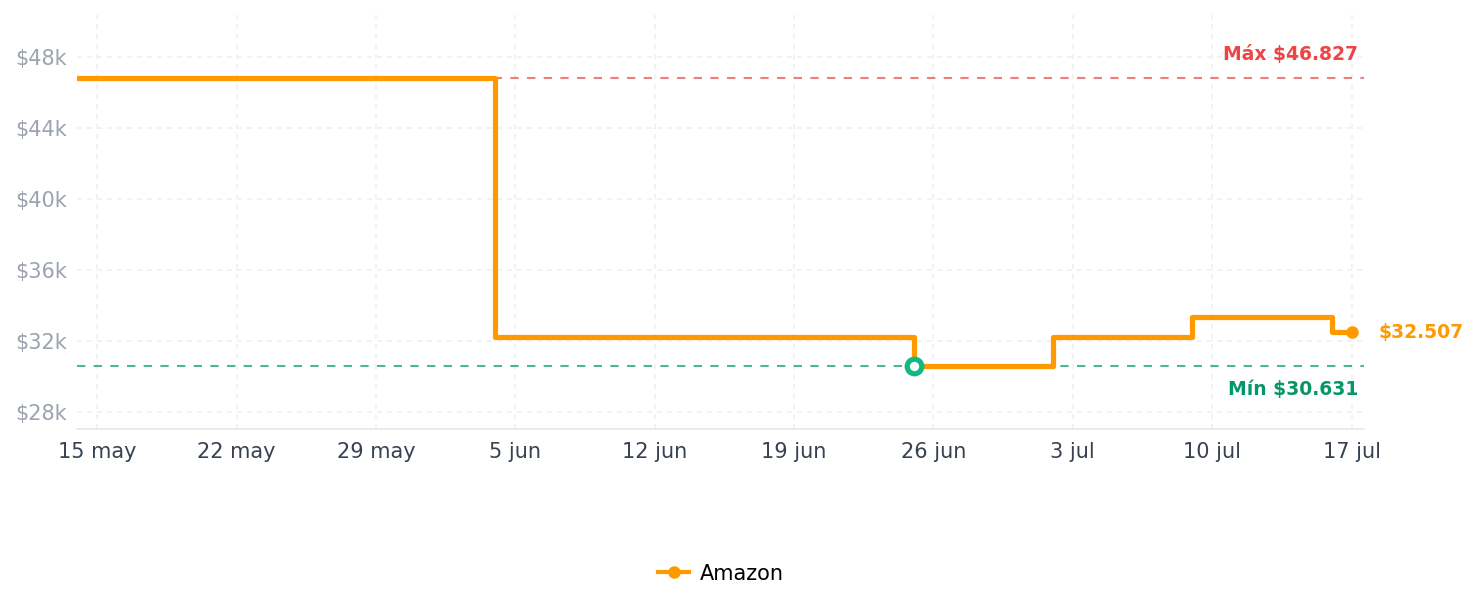1479x607 pixels.
Task: Click the Mín $30.631 label
Action: point(1293,389)
